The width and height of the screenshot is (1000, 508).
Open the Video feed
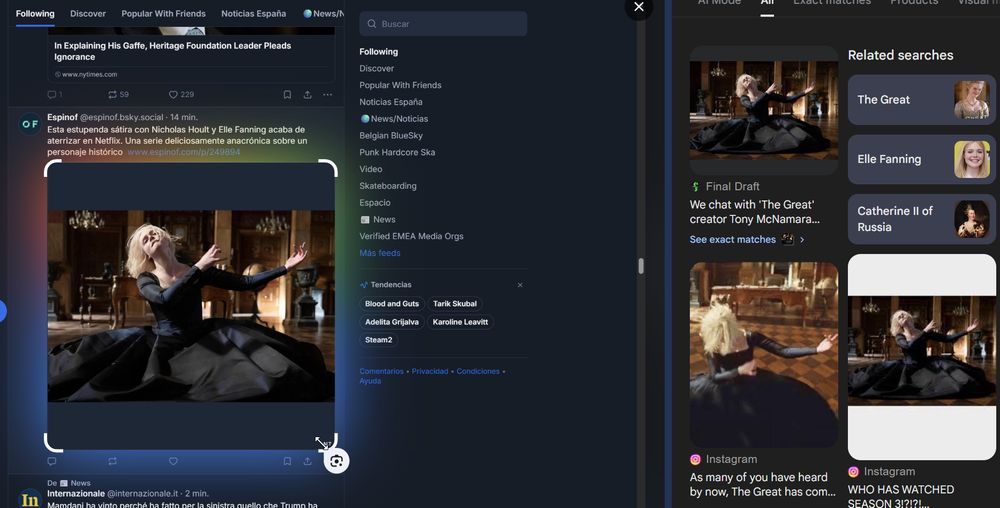(371, 169)
